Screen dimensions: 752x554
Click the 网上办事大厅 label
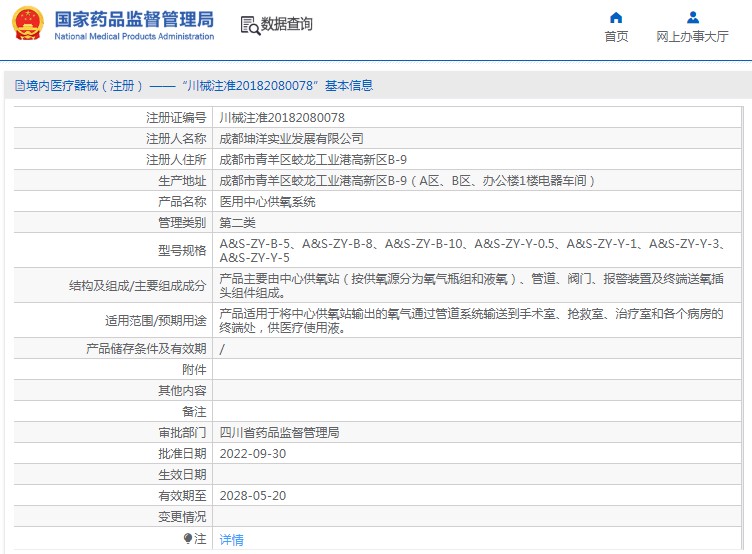(x=692, y=36)
